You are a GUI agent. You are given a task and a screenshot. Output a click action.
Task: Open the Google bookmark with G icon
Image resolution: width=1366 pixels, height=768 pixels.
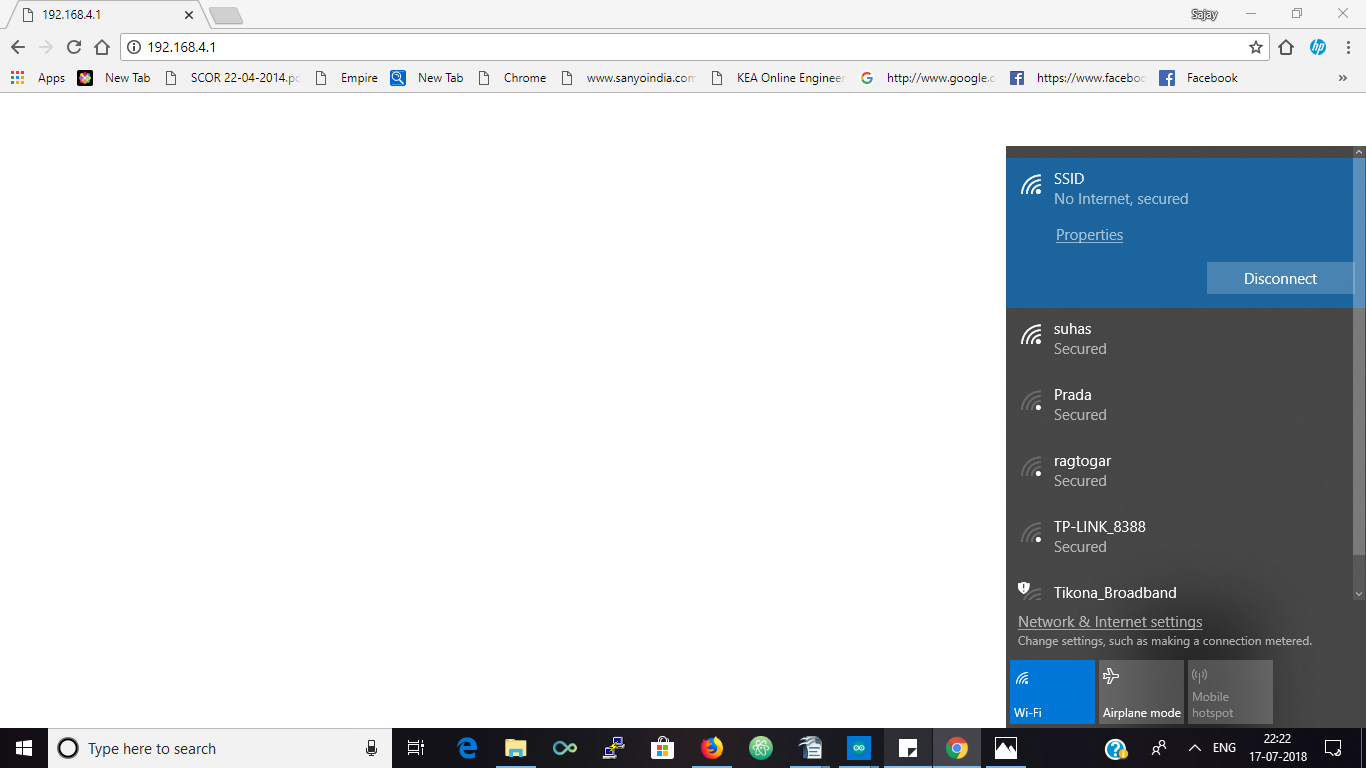[x=927, y=78]
